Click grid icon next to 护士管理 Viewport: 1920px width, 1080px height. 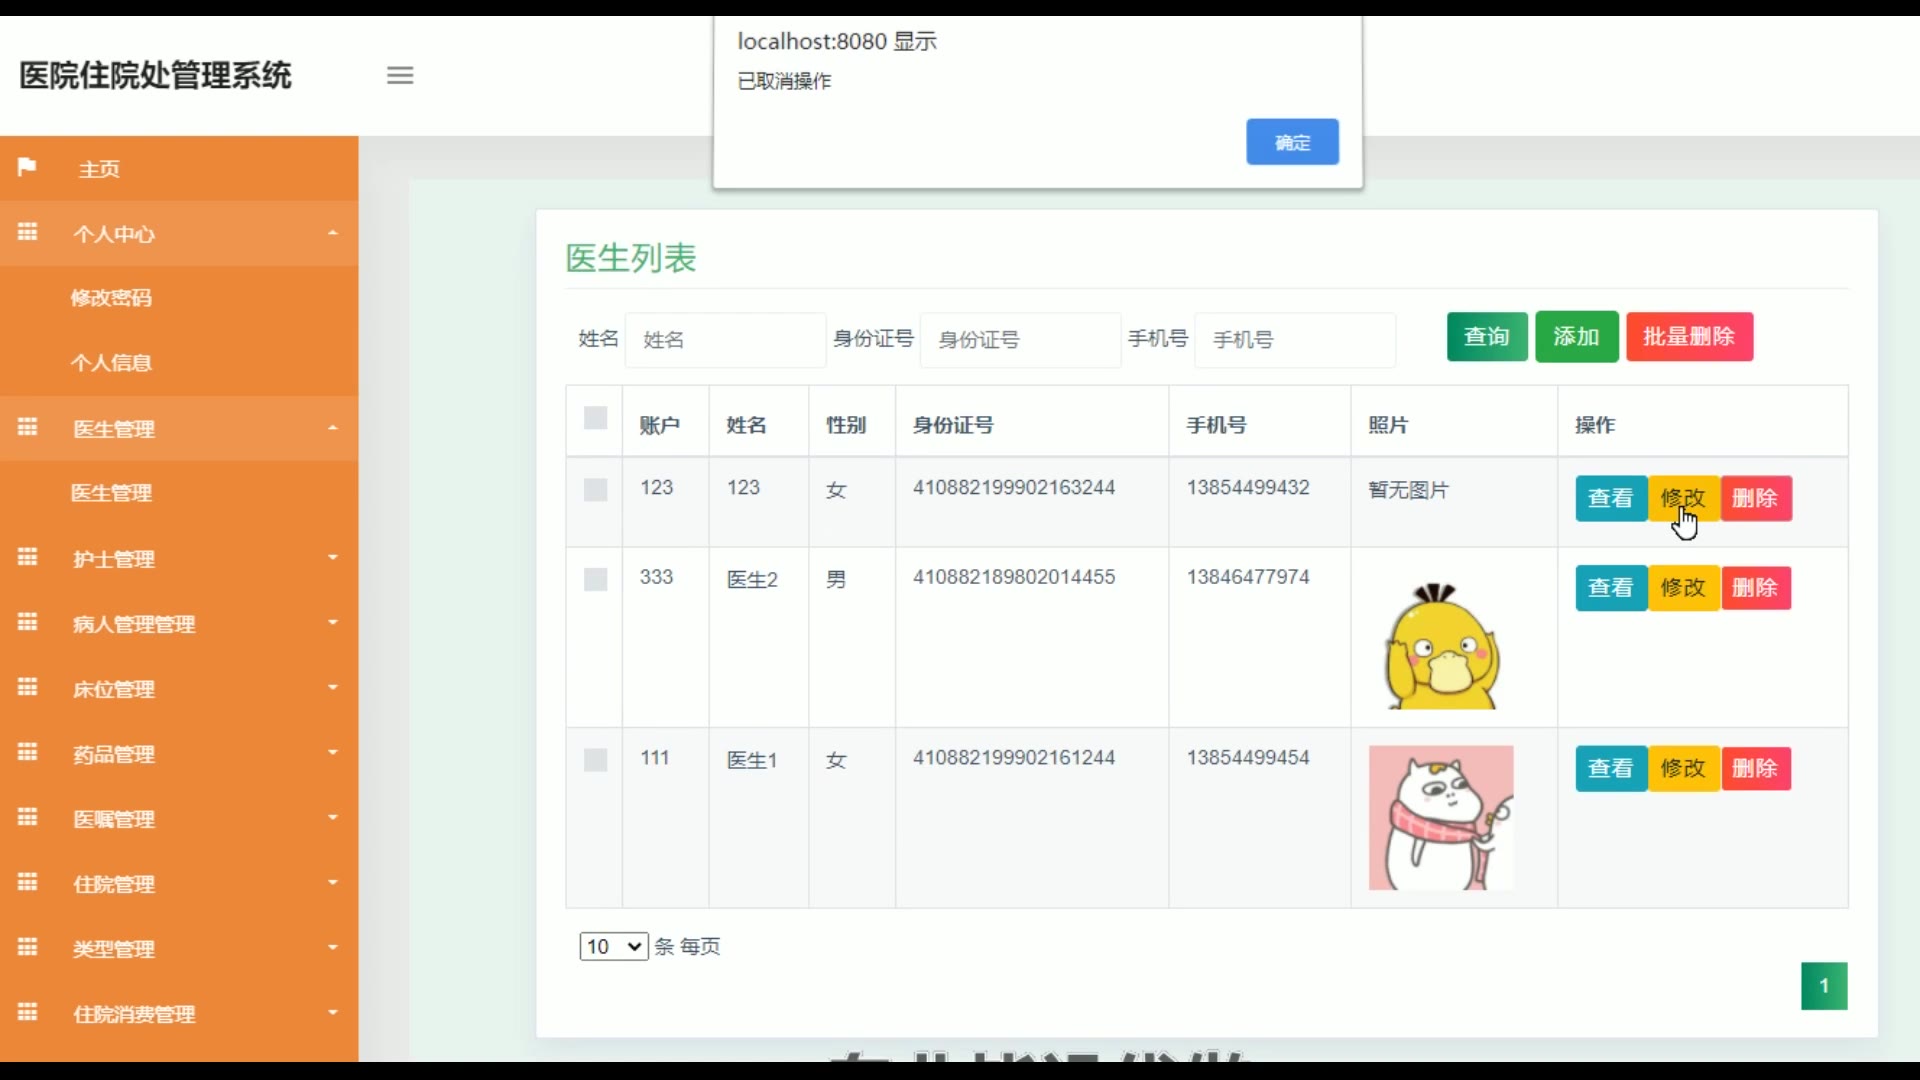(28, 558)
